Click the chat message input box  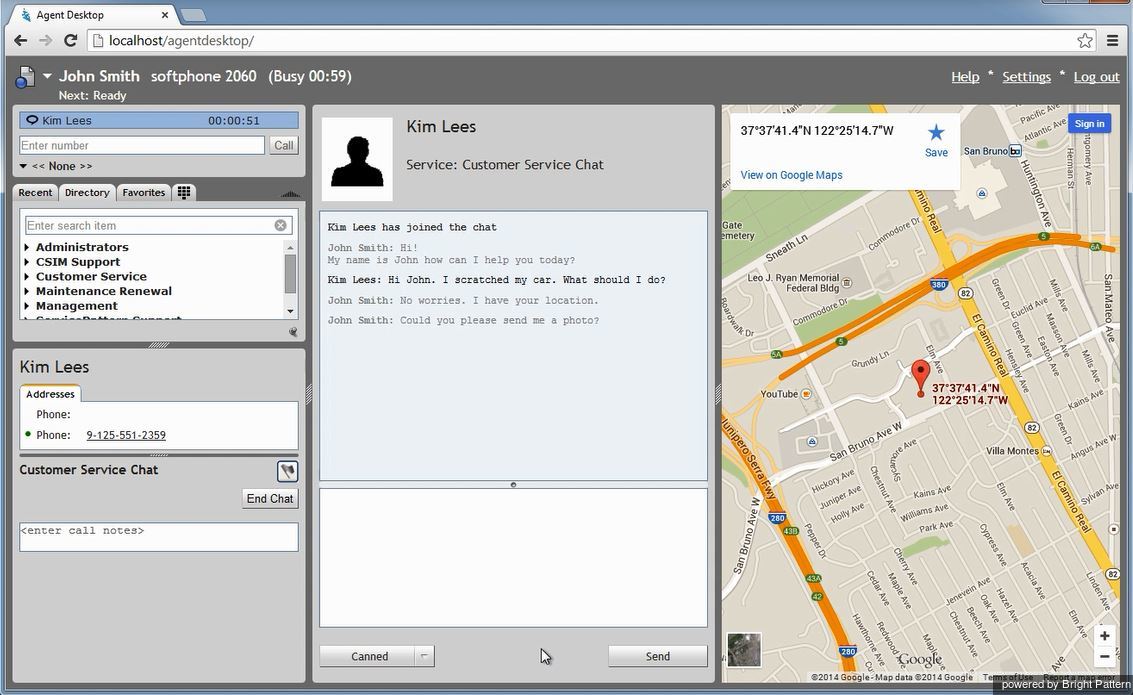[513, 558]
